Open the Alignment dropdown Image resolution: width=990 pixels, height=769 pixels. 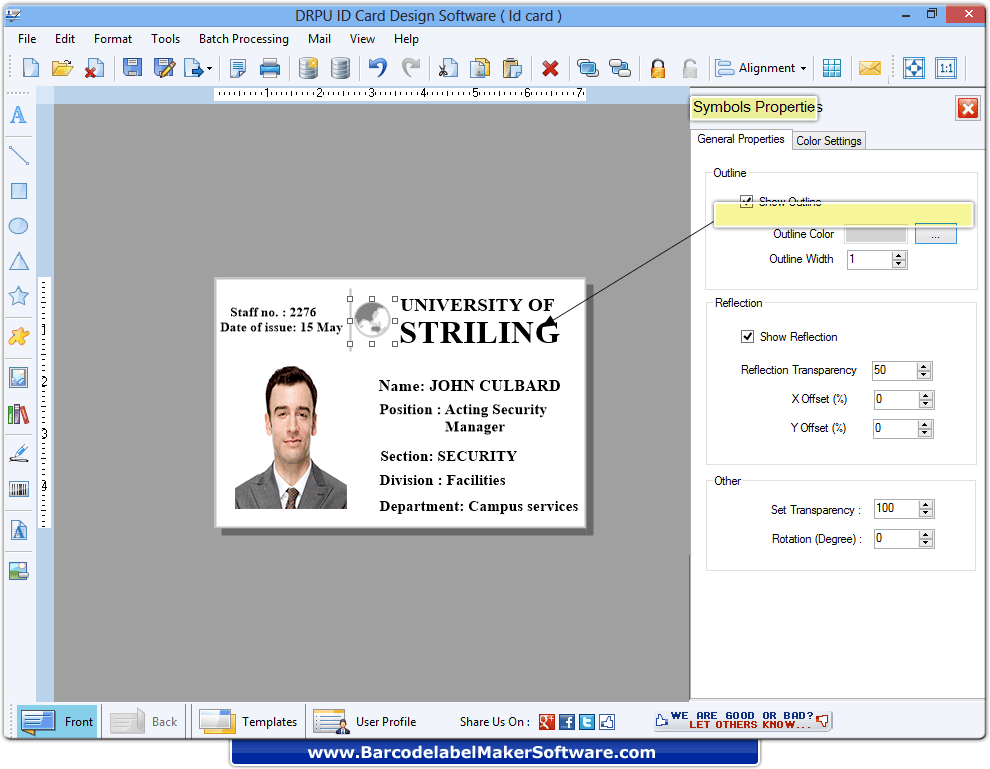coord(761,68)
